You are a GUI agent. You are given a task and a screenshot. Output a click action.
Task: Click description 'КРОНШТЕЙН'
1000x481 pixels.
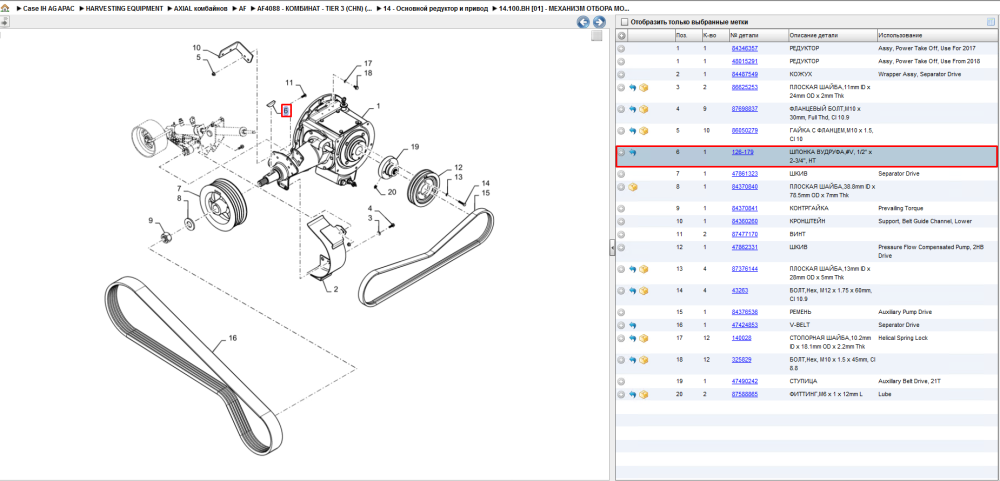[808, 221]
